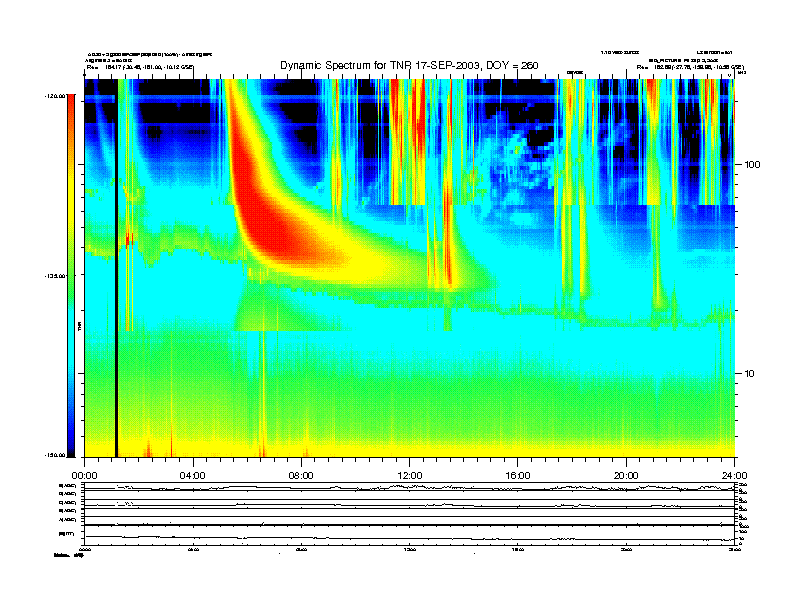Screen dimensions: 792x612
Task: Click the 24:00 time axis label
Action: [x=734, y=476]
